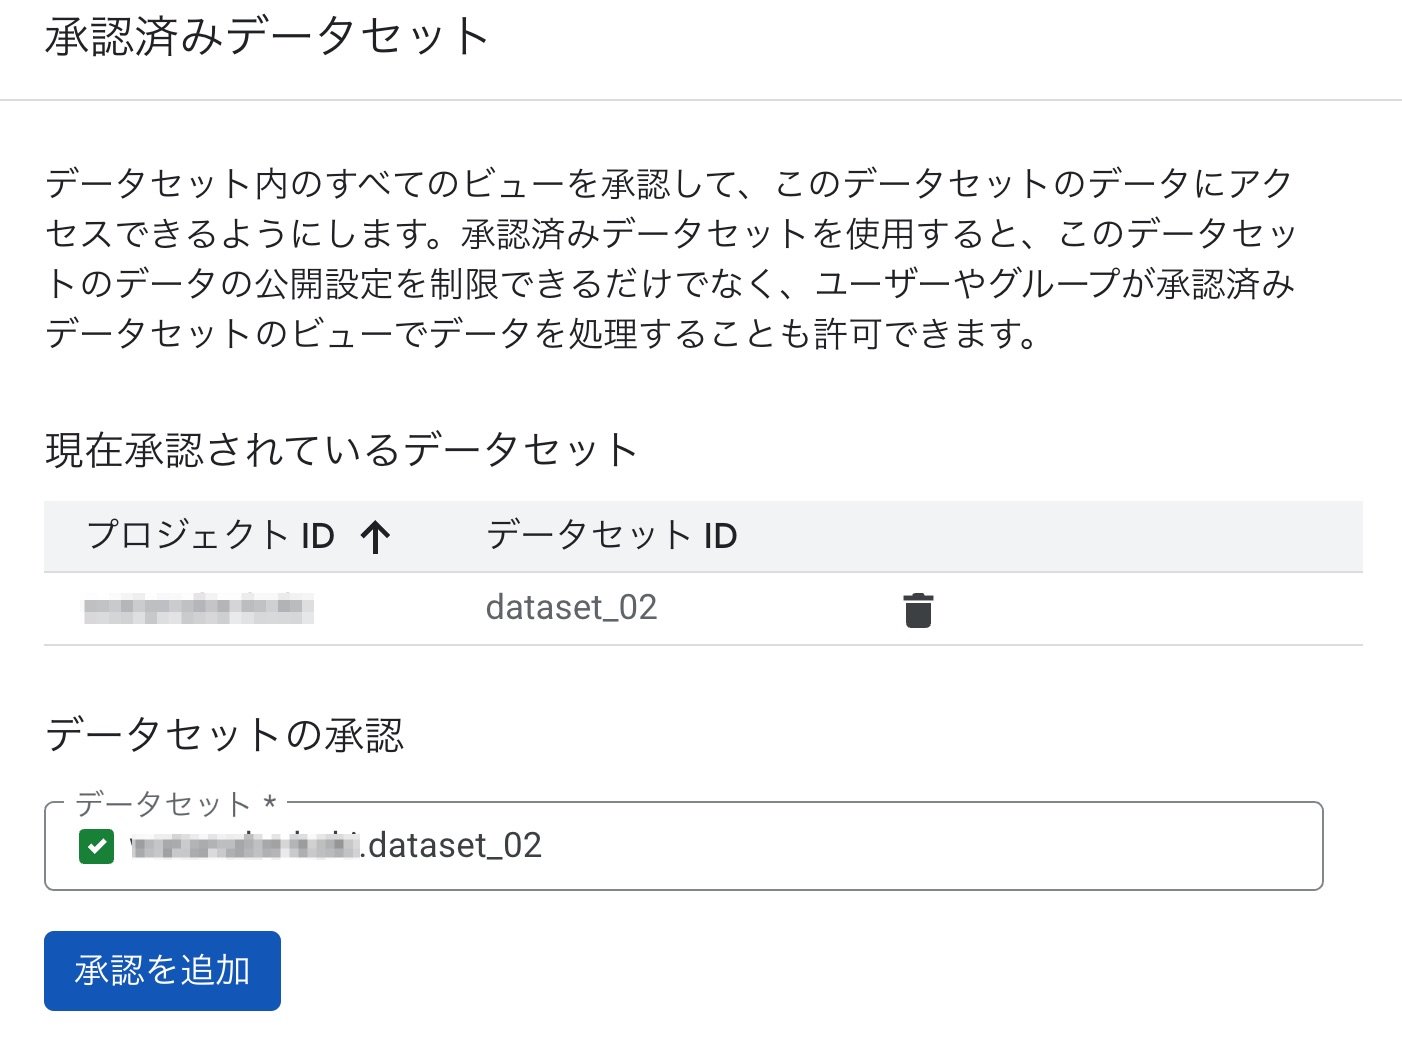This screenshot has width=1402, height=1056.
Task: Delete the authorized dataset_02 row via trash icon
Action: [x=918, y=610]
